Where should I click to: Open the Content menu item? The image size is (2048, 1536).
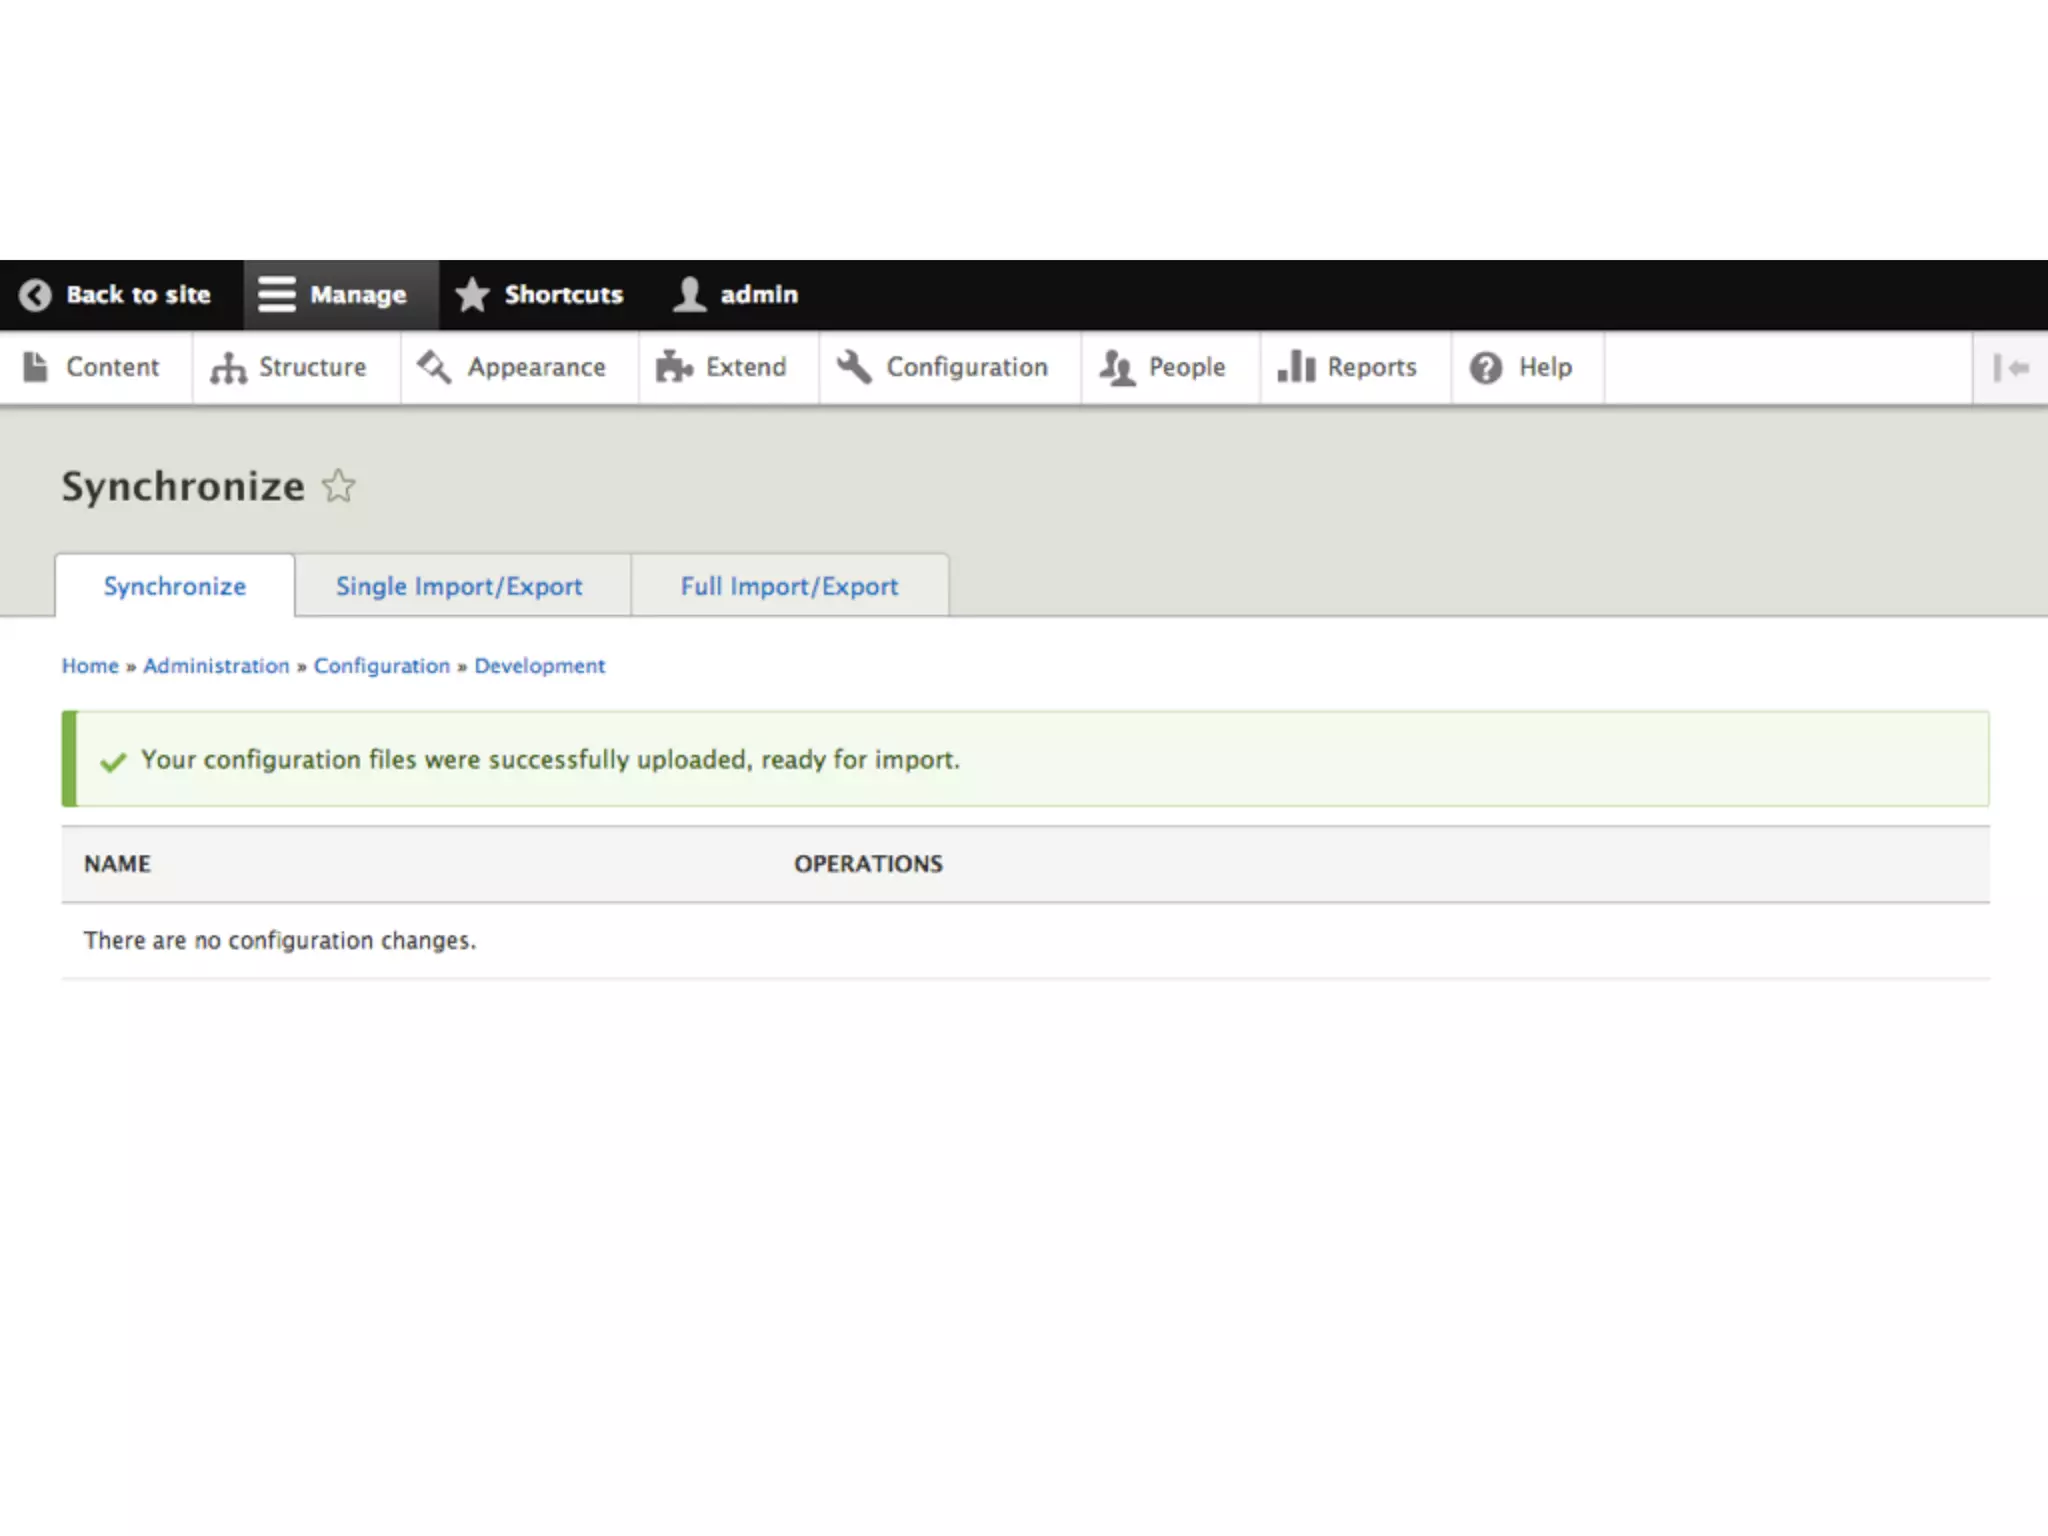pos(112,367)
